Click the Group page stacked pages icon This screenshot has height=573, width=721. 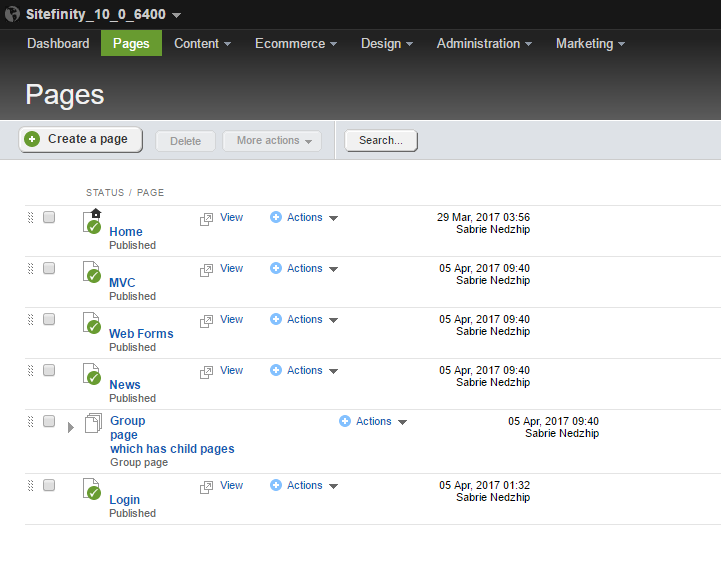click(93, 423)
